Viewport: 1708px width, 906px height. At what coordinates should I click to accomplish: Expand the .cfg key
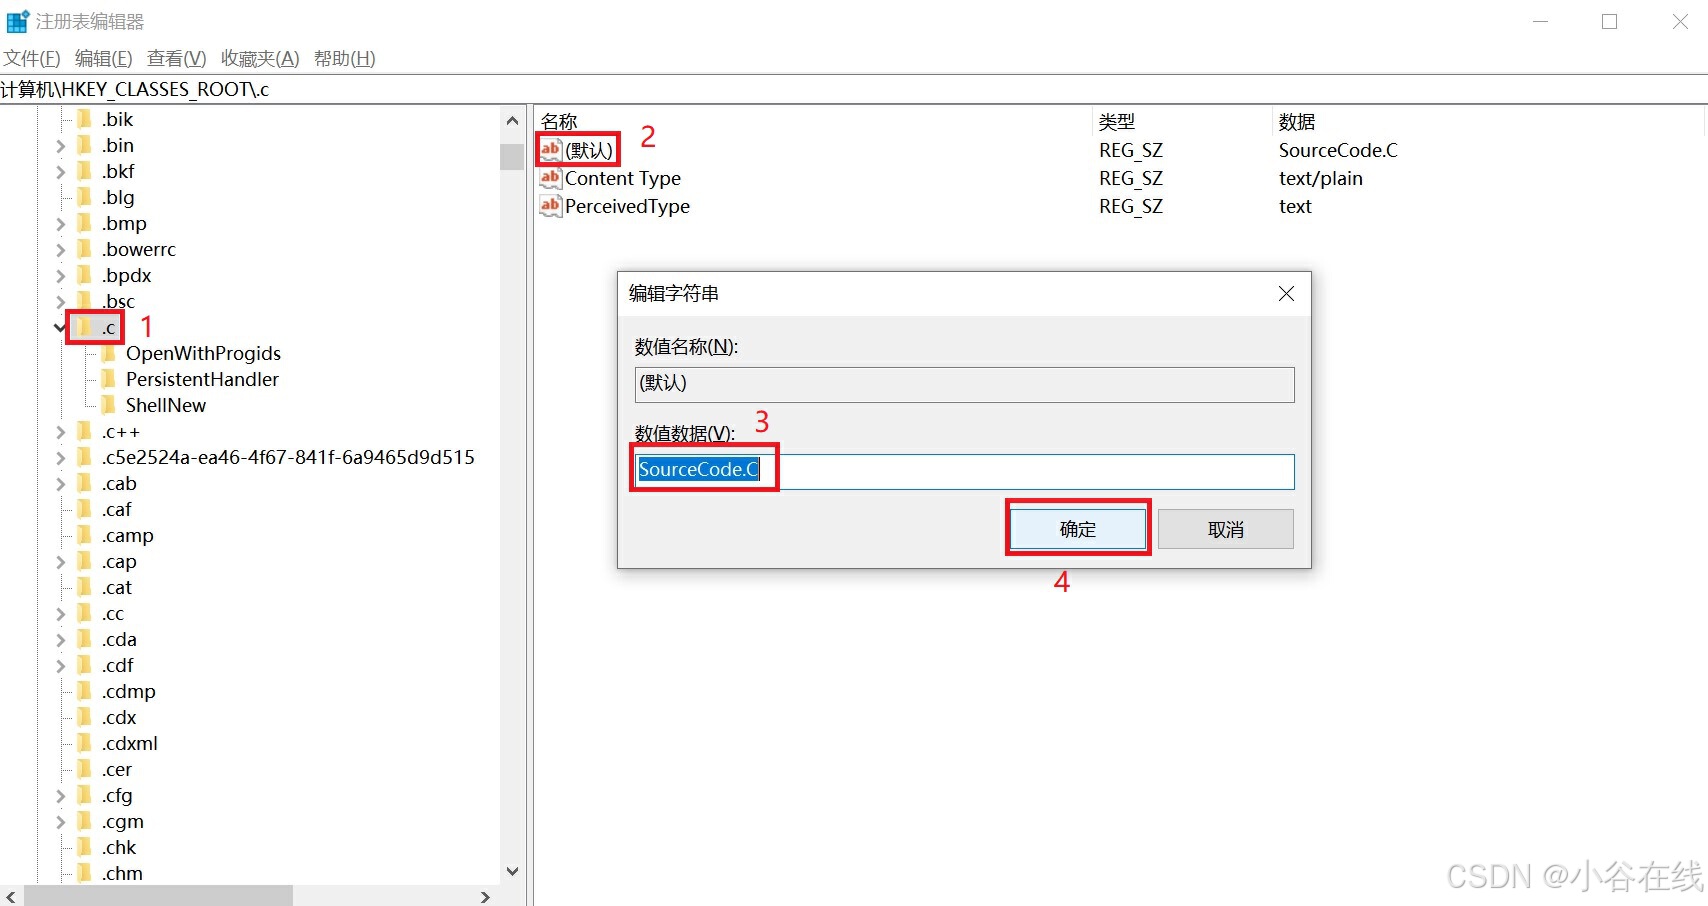tap(60, 795)
